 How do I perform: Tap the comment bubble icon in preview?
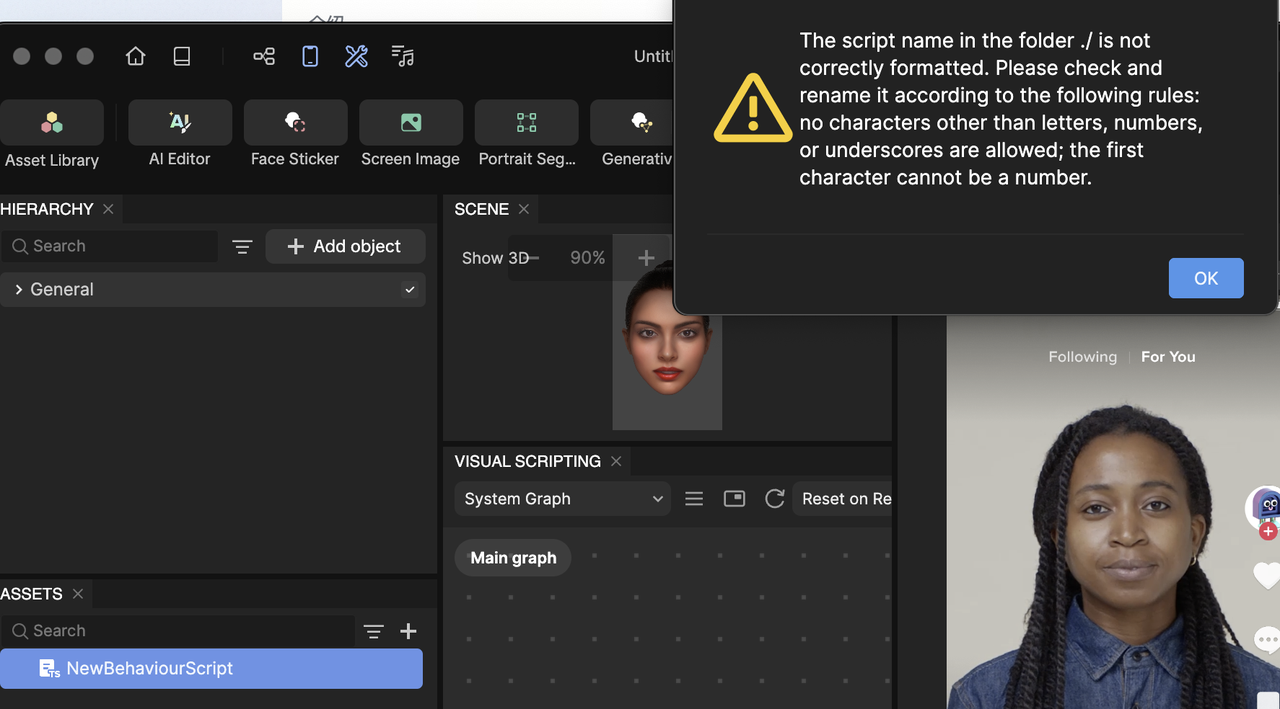click(1267, 638)
